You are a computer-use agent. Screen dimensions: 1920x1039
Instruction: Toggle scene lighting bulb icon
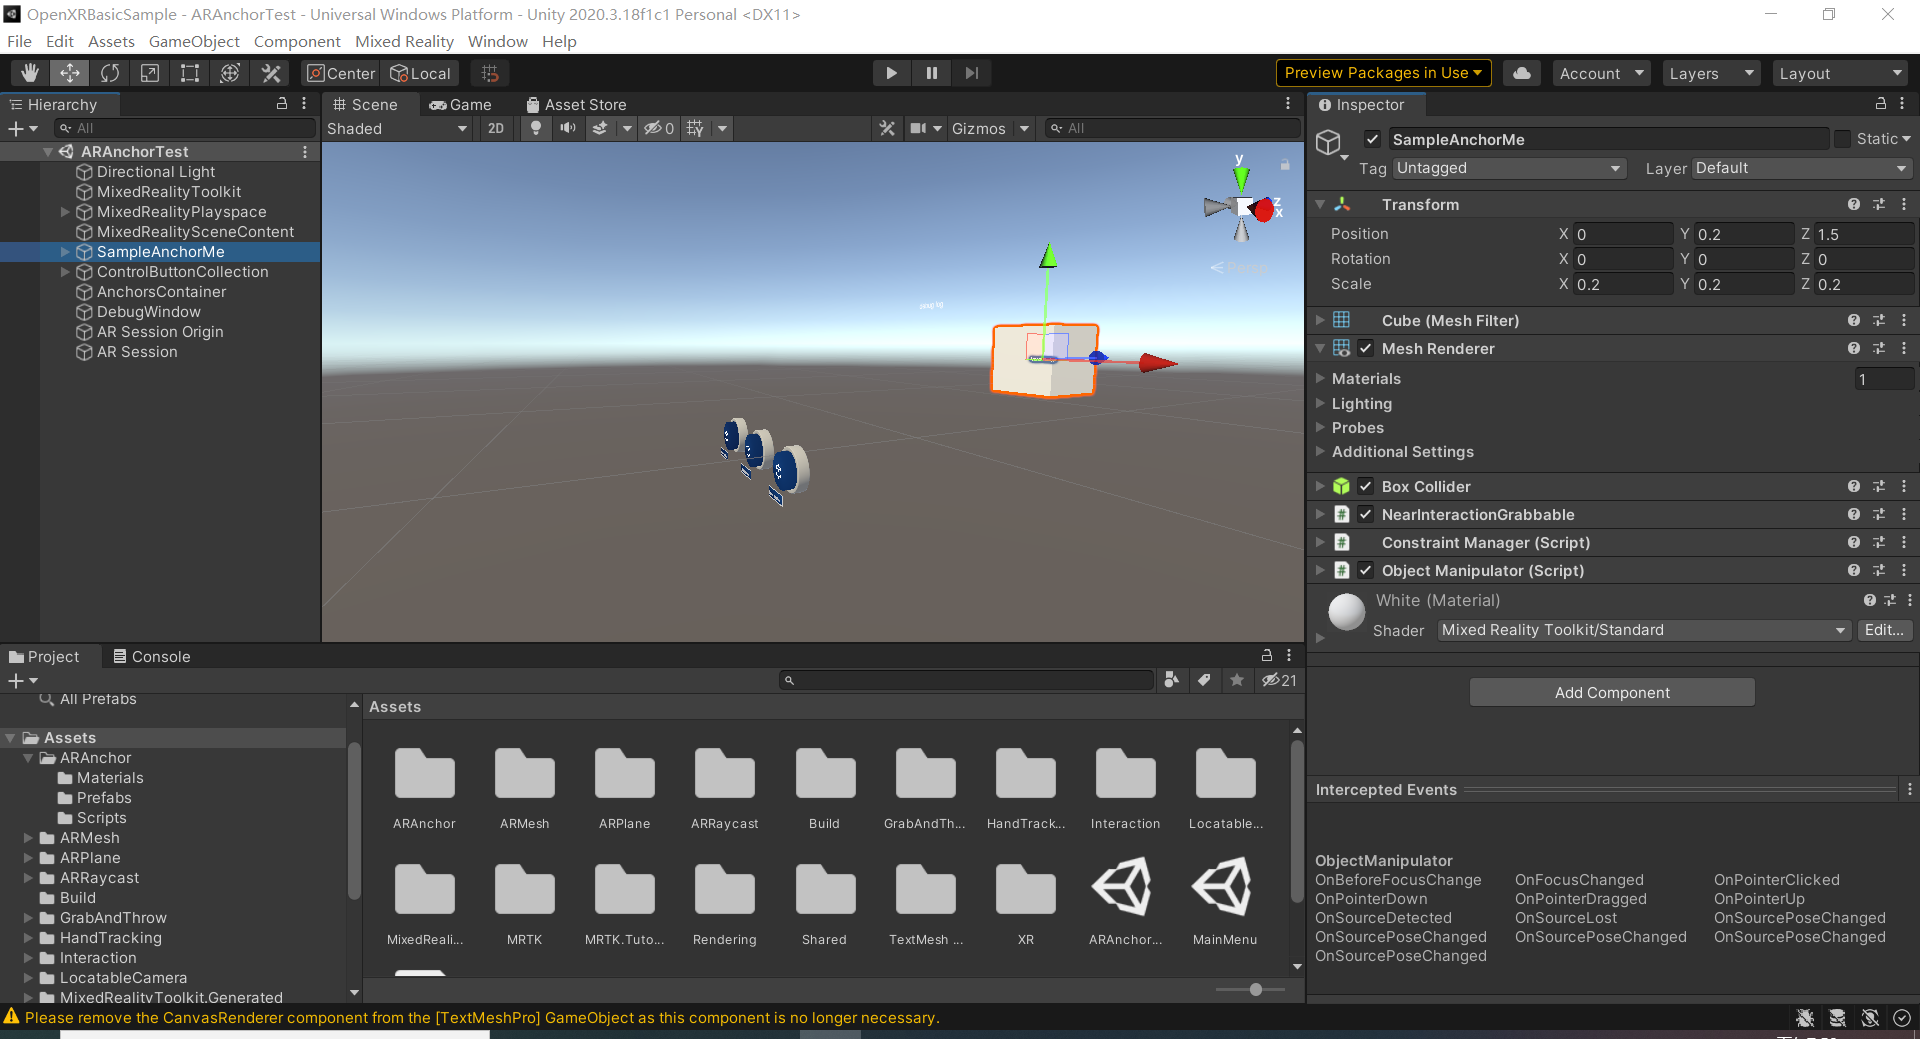536,128
